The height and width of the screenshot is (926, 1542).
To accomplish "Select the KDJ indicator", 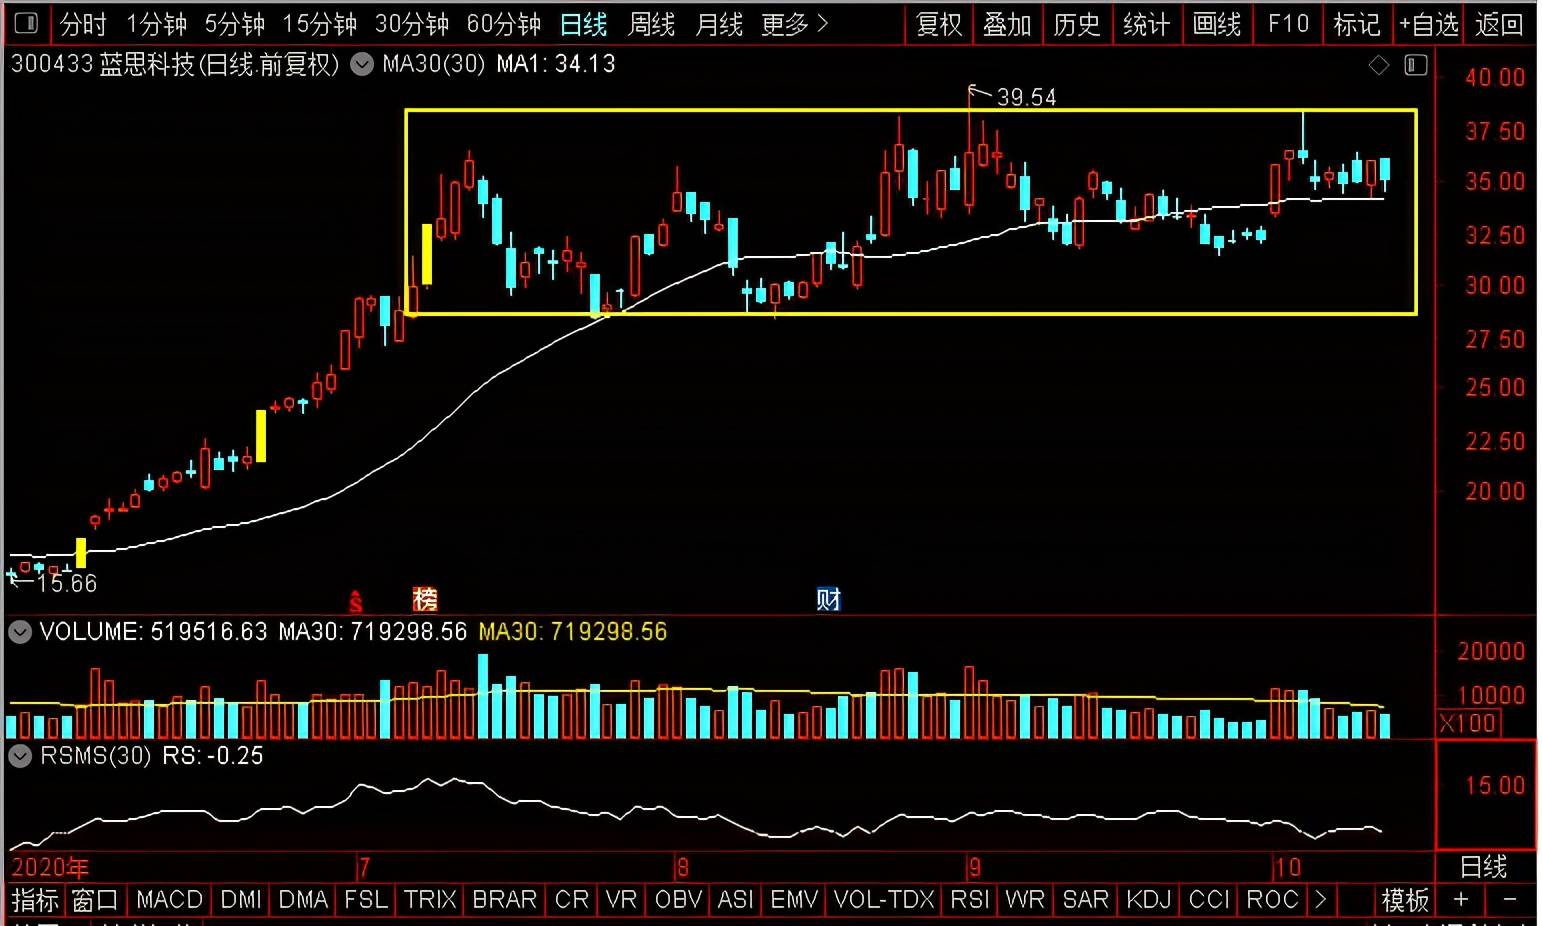I will (x=1148, y=900).
